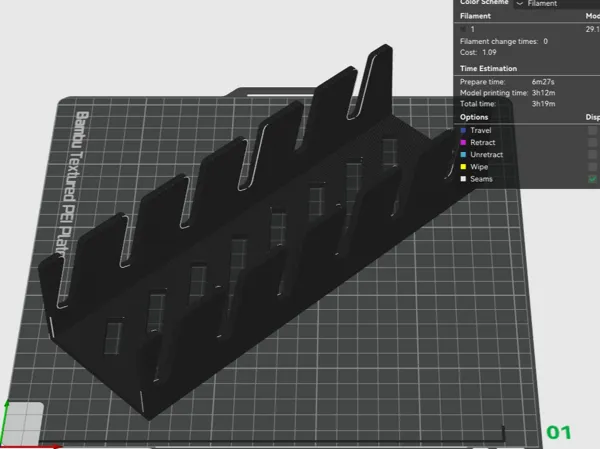Click the Model printing time value 3h12m
600x449 pixels.
click(543, 93)
